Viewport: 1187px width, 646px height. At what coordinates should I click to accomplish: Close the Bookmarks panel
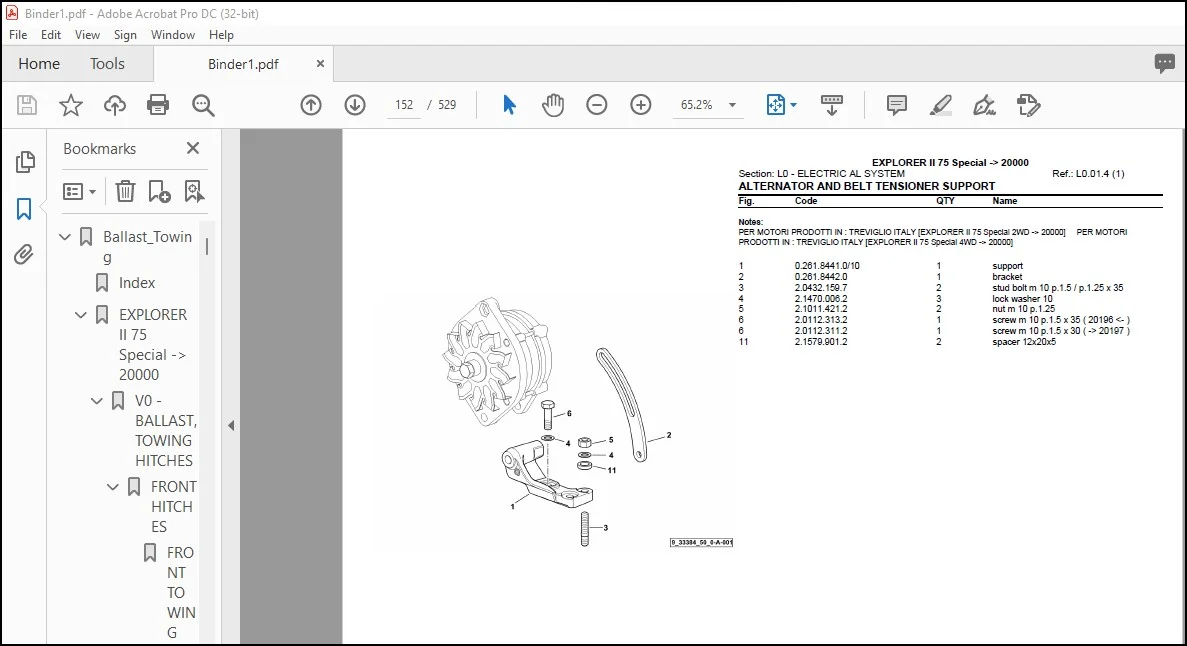click(193, 148)
